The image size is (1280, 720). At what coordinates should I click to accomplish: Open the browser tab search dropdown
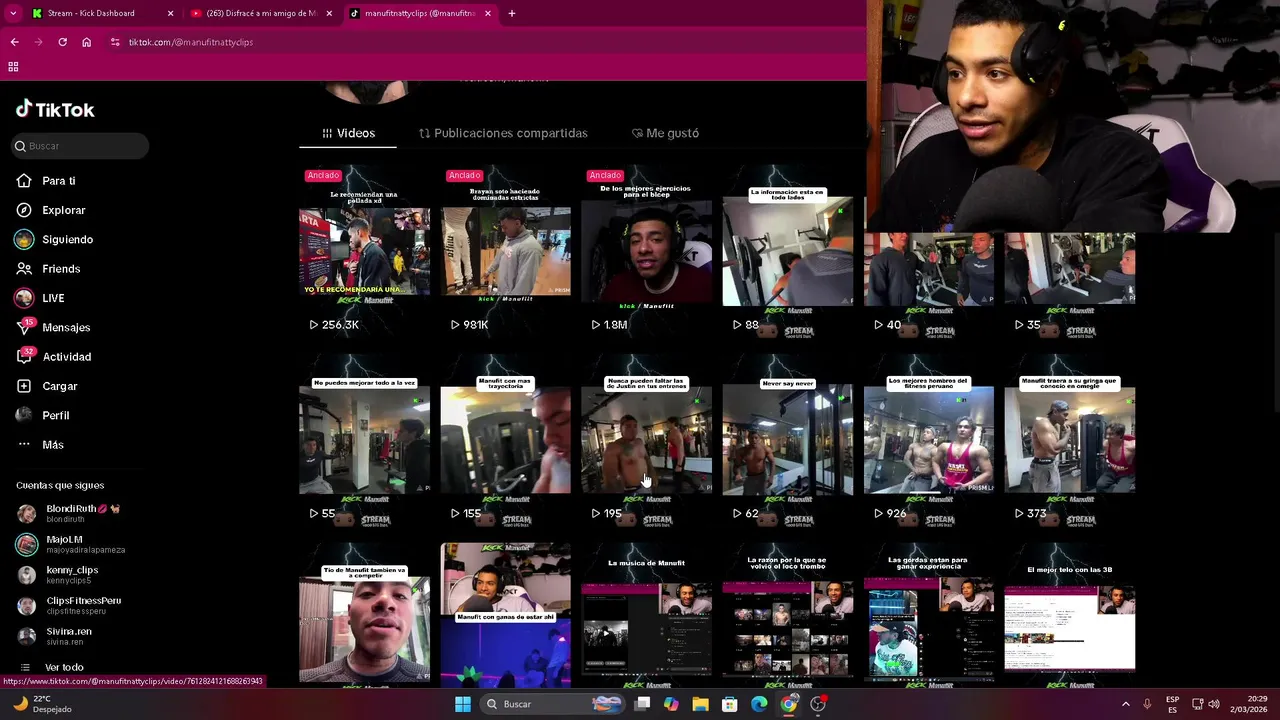(13, 13)
